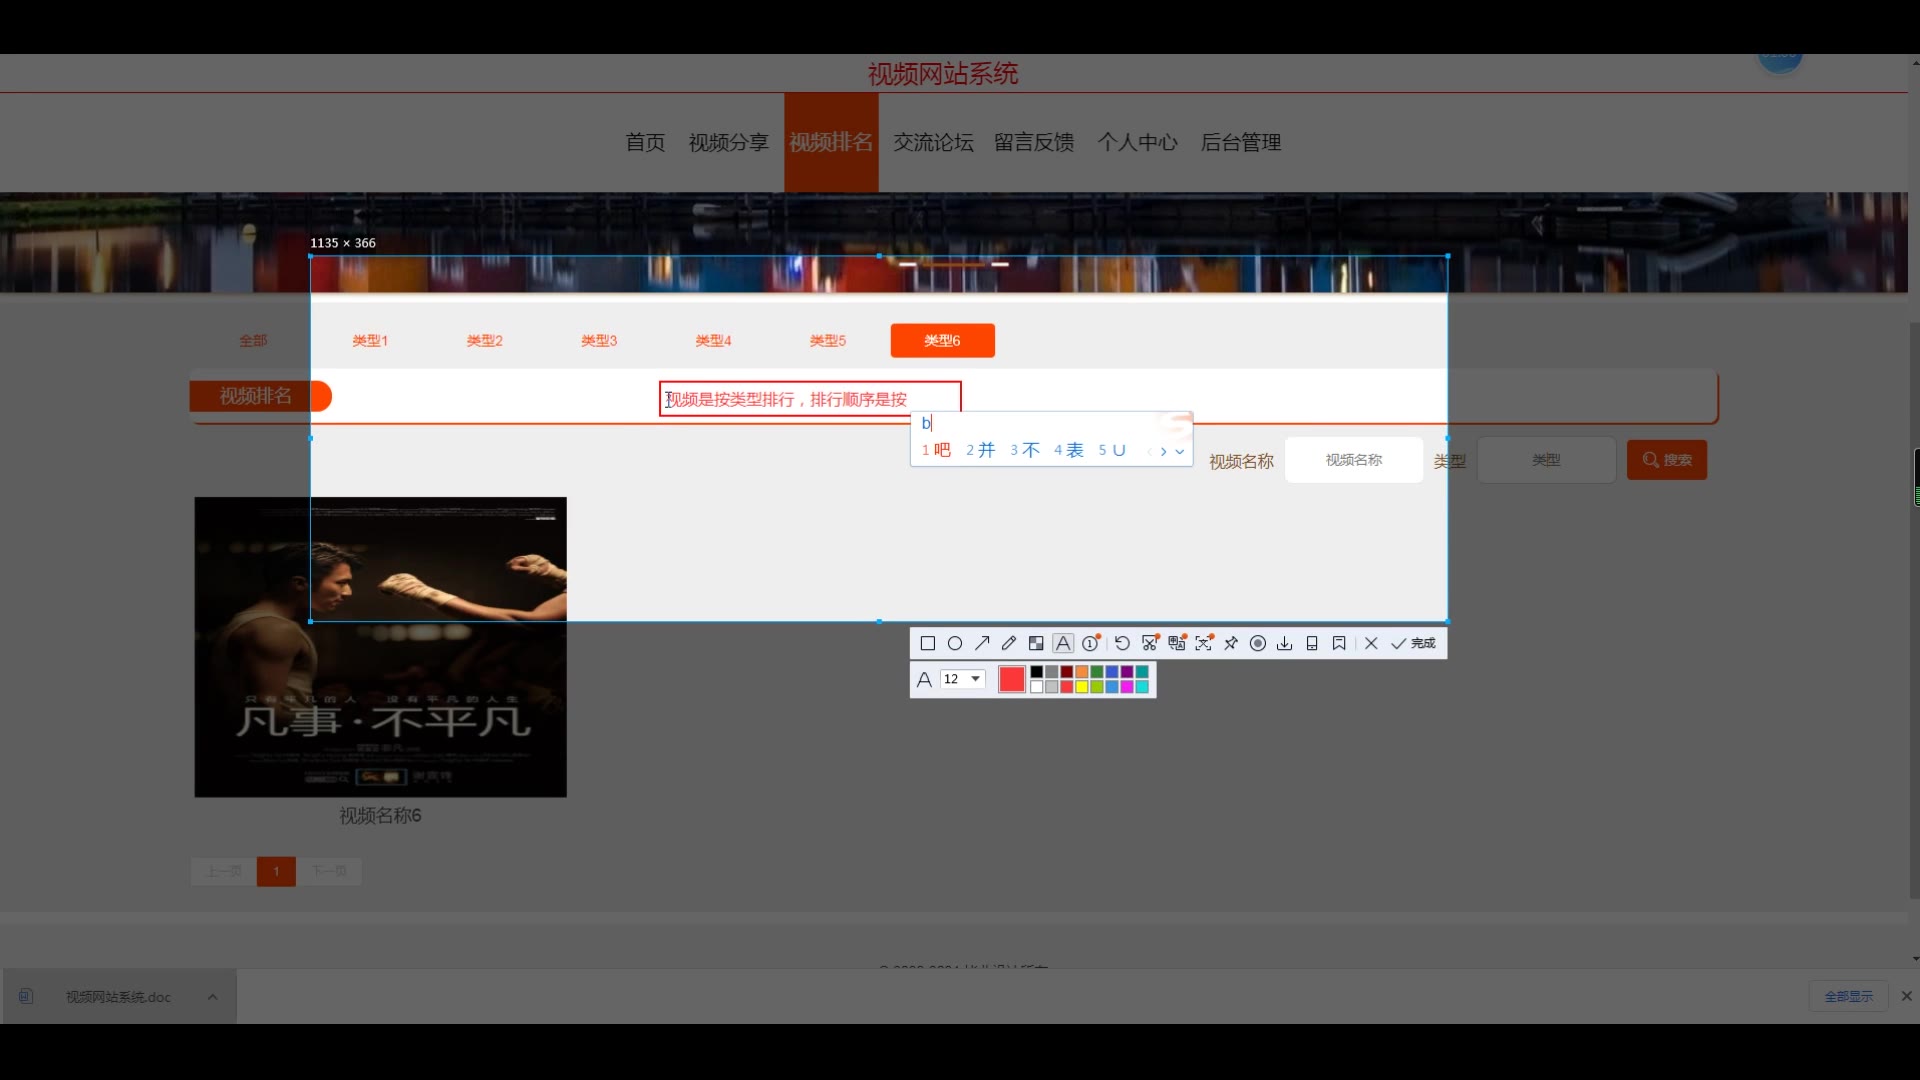This screenshot has width=1920, height=1080.
Task: Send screenshot to phone icon
Action: pyautogui.click(x=1312, y=643)
